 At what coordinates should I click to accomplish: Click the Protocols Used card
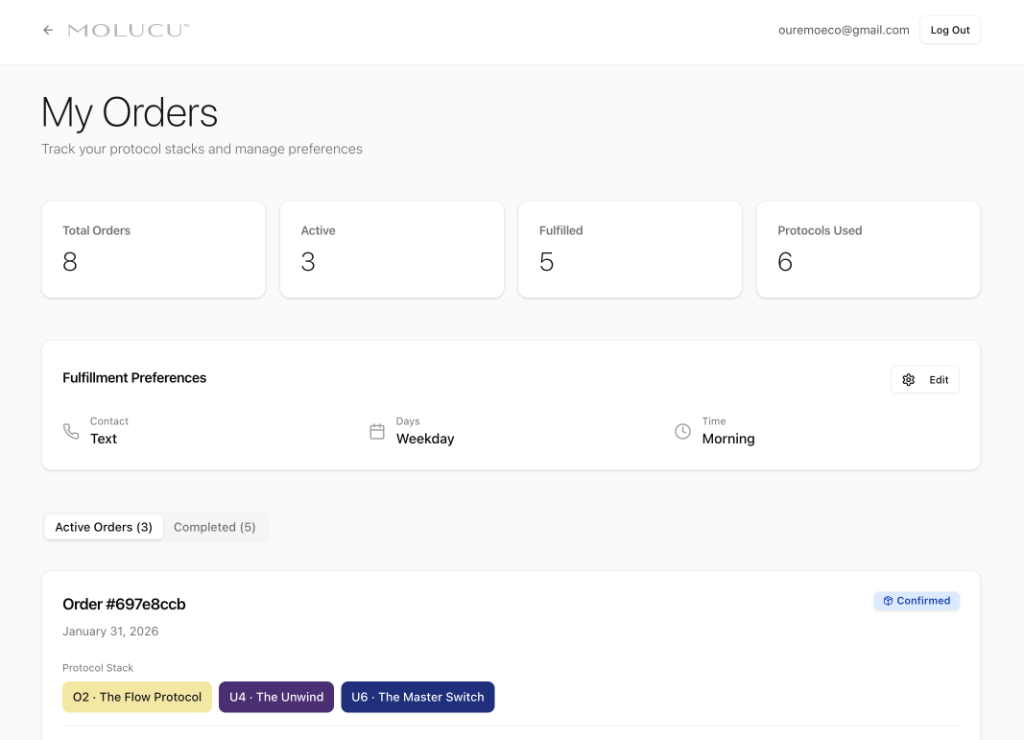click(x=868, y=249)
